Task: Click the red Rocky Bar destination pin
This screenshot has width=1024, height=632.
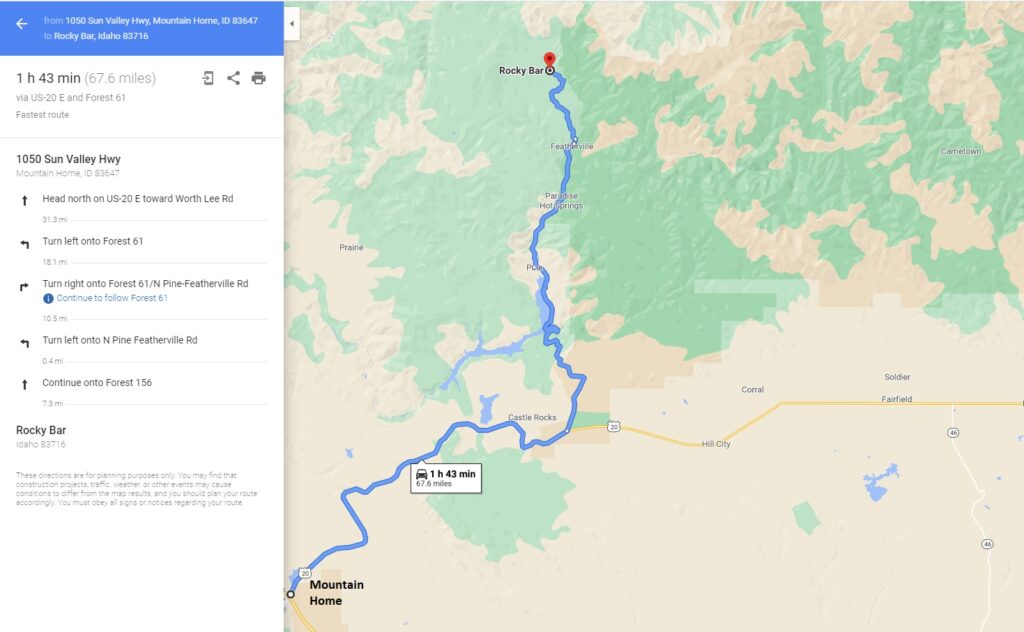Action: (x=550, y=61)
